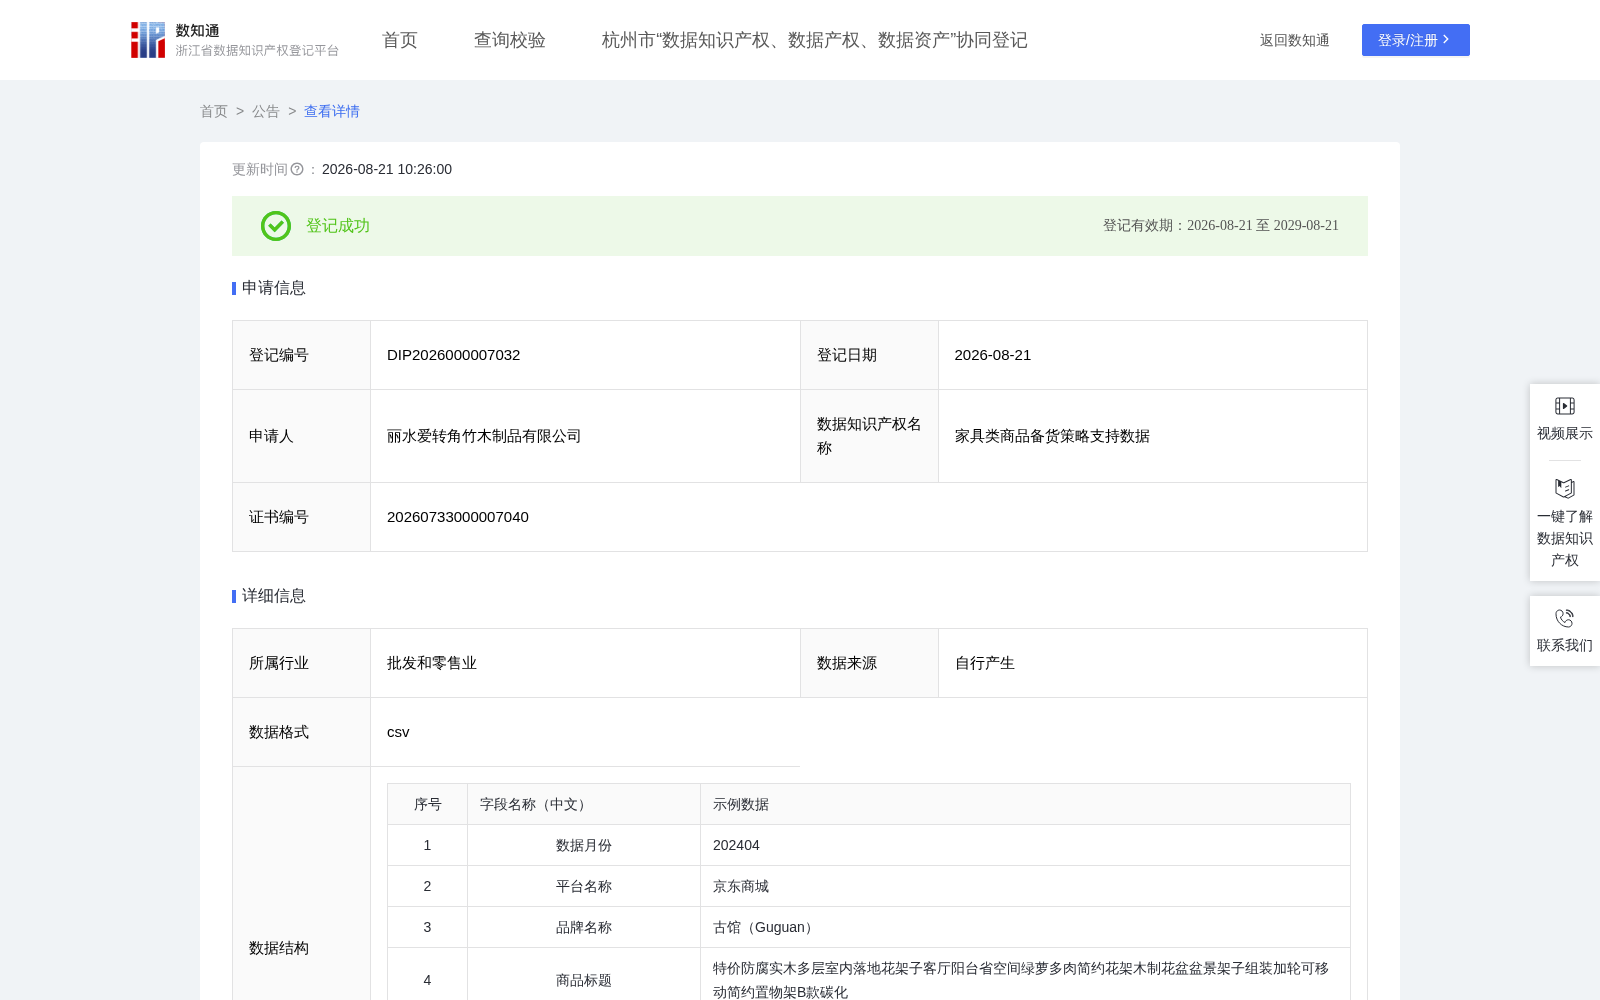Click the 证书编号 label cell
The image size is (1600, 1000).
pos(302,517)
